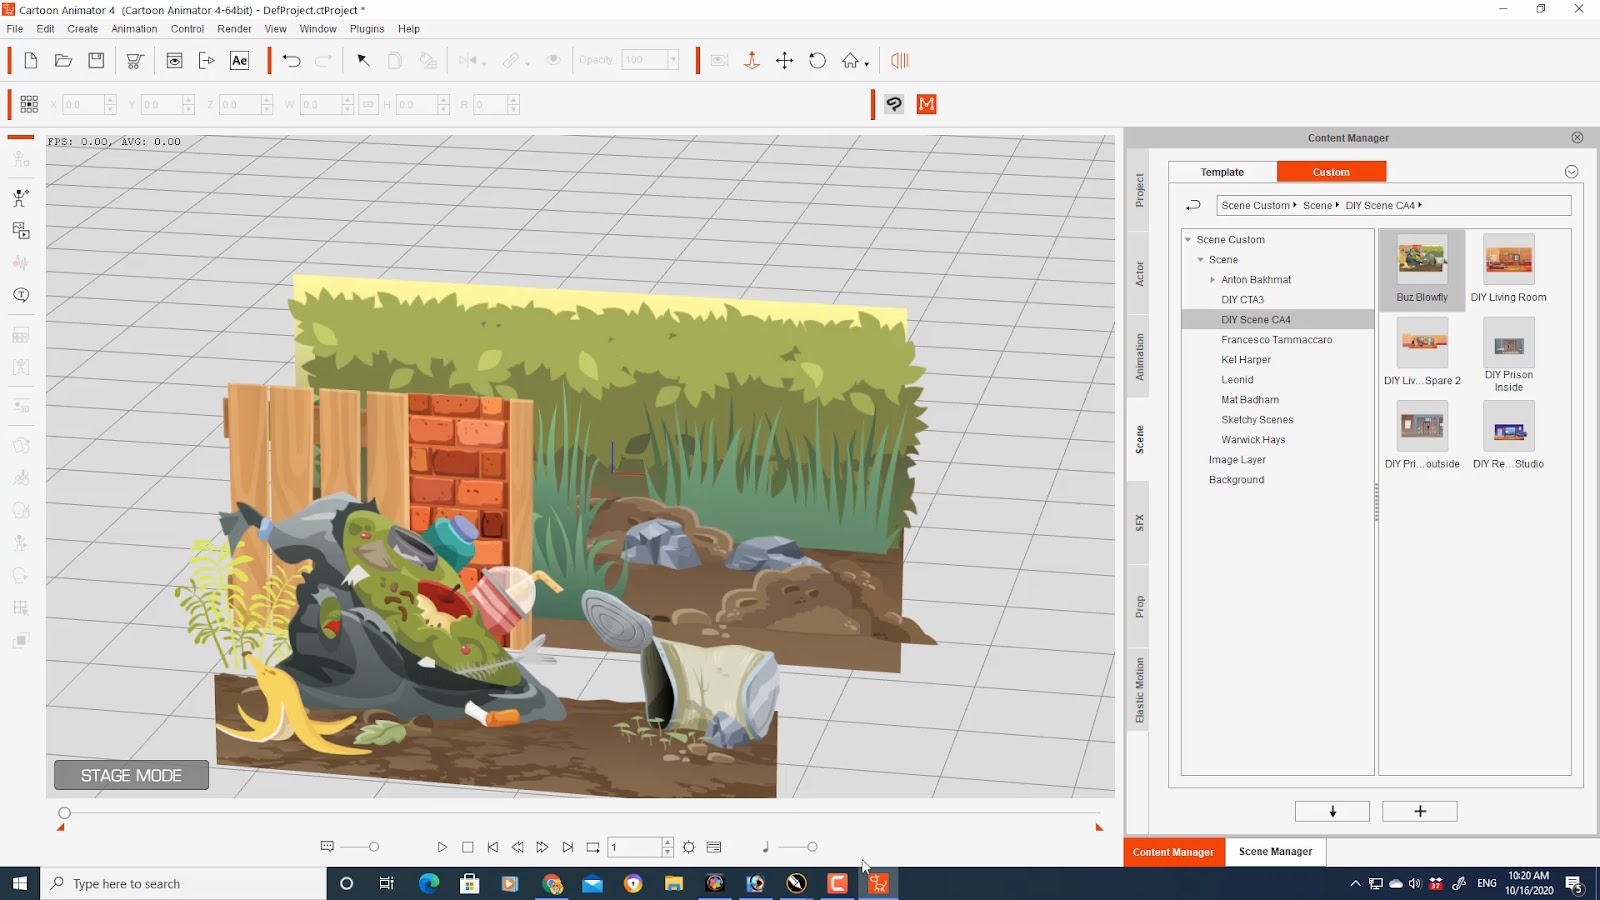Open the Content Store cart icon
The width and height of the screenshot is (1600, 900).
134,61
